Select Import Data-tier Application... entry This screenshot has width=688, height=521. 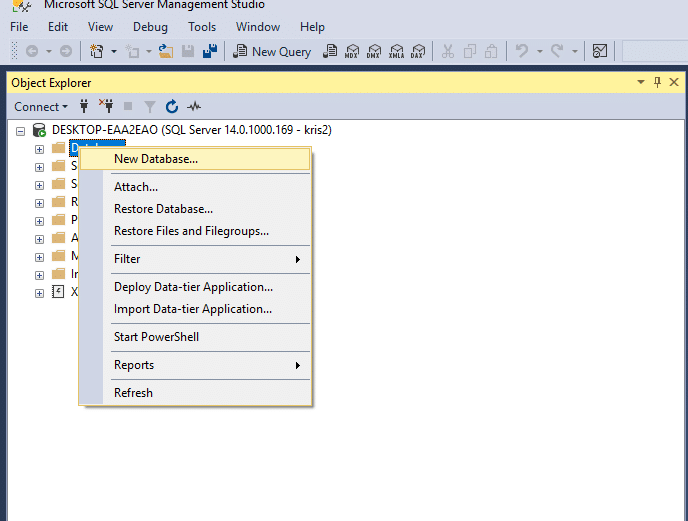click(x=195, y=309)
